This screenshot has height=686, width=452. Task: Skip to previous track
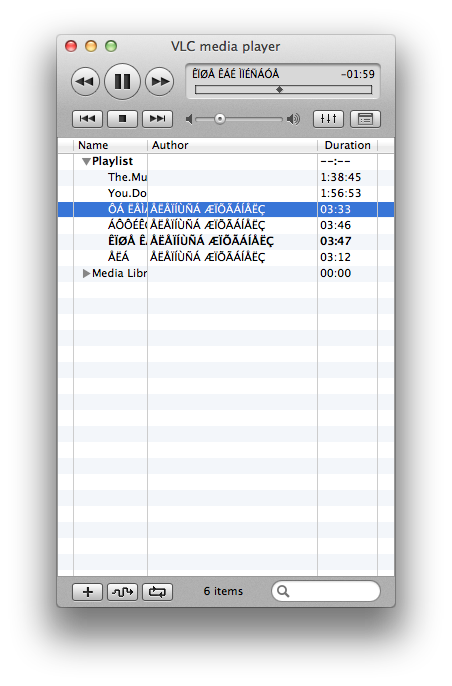(x=87, y=119)
